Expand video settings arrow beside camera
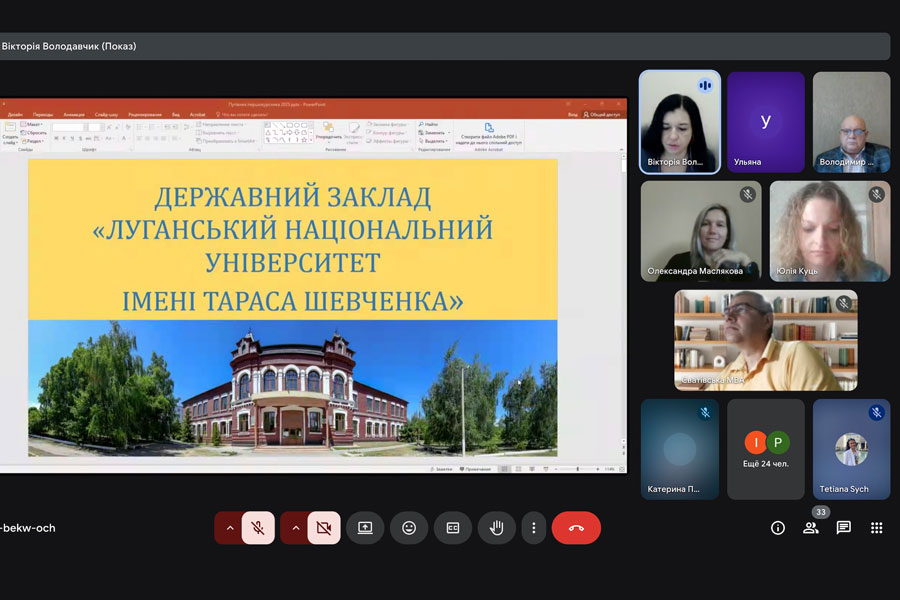 (x=295, y=528)
